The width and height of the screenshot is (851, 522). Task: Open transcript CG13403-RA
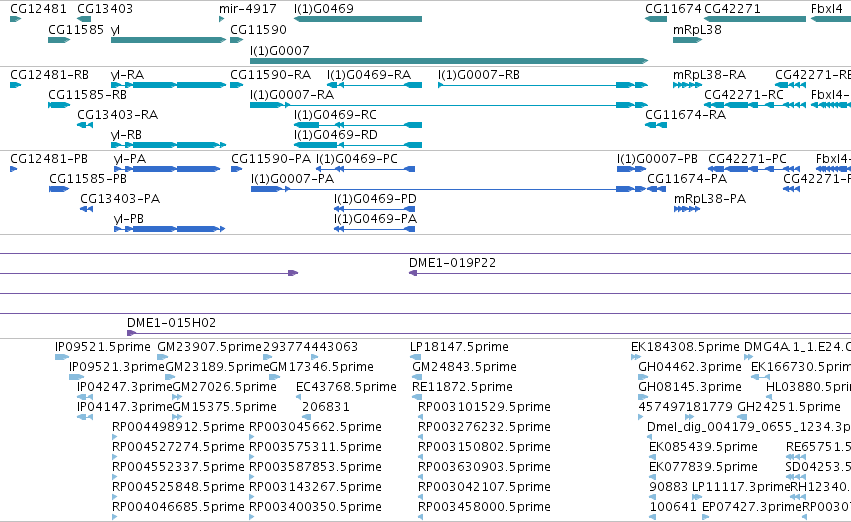117,114
